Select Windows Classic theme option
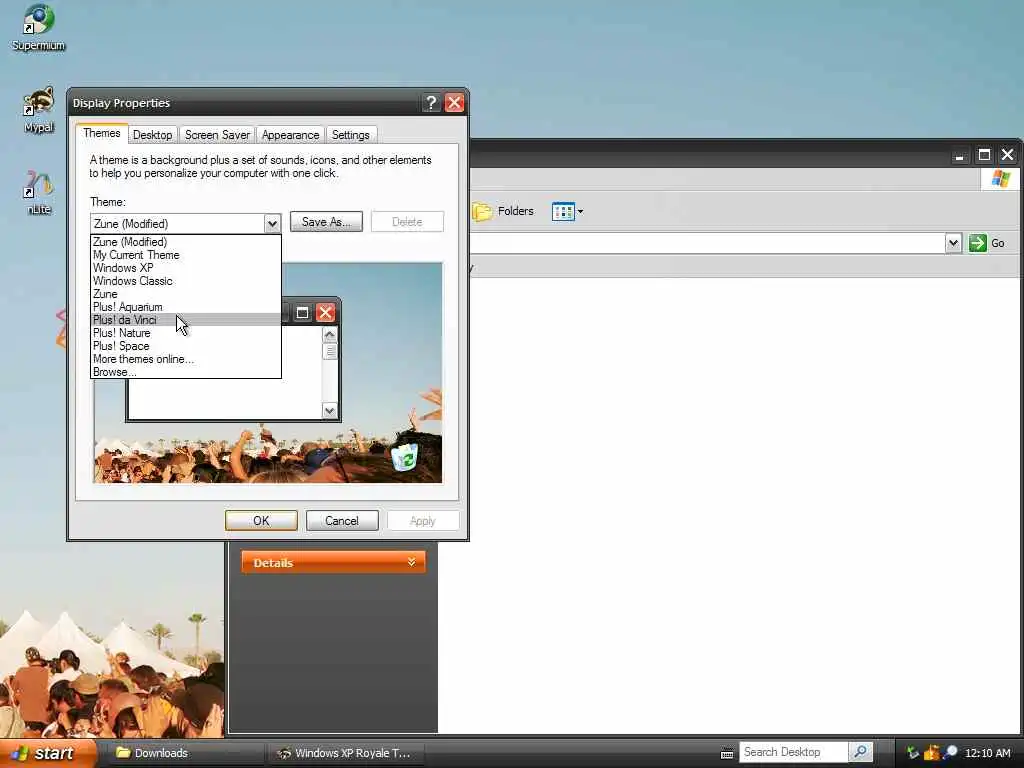 tap(185, 281)
